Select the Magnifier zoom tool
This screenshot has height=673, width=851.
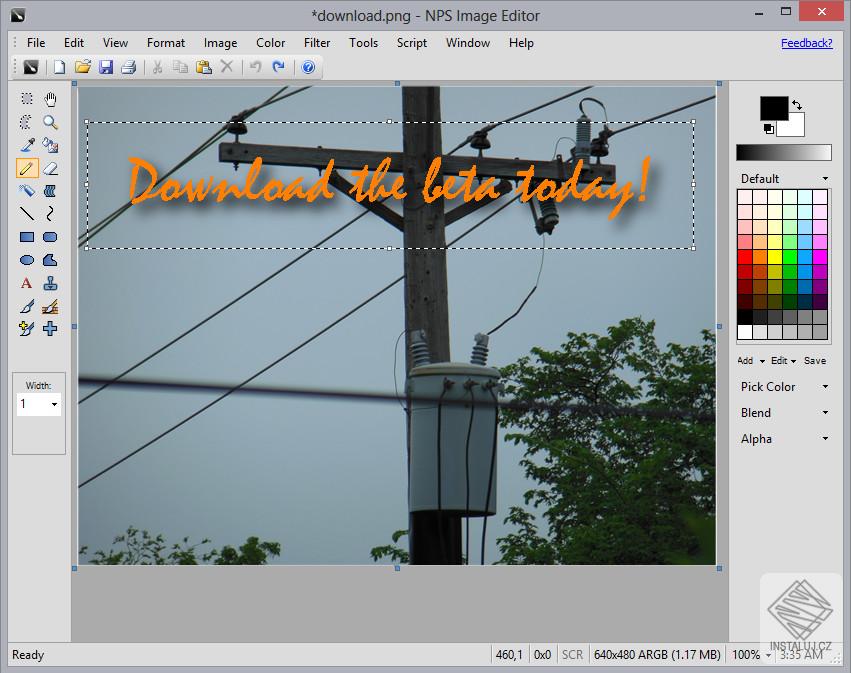pos(50,122)
